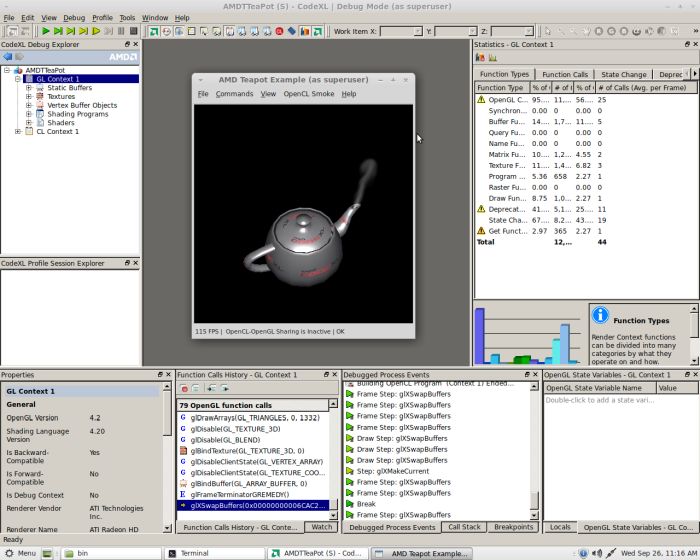This screenshot has width=700, height=560.
Task: Switch to the Call Stack tab
Action: click(464, 527)
